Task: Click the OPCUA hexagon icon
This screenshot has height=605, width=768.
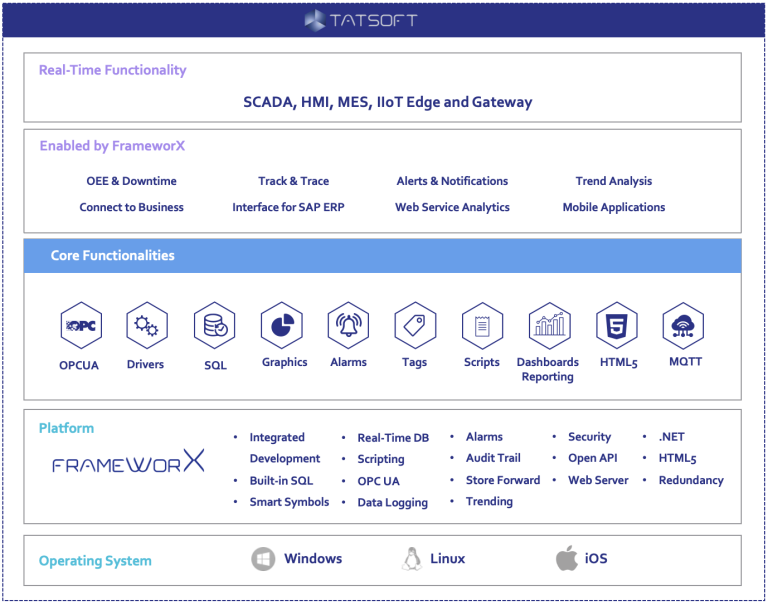Action: click(x=80, y=326)
